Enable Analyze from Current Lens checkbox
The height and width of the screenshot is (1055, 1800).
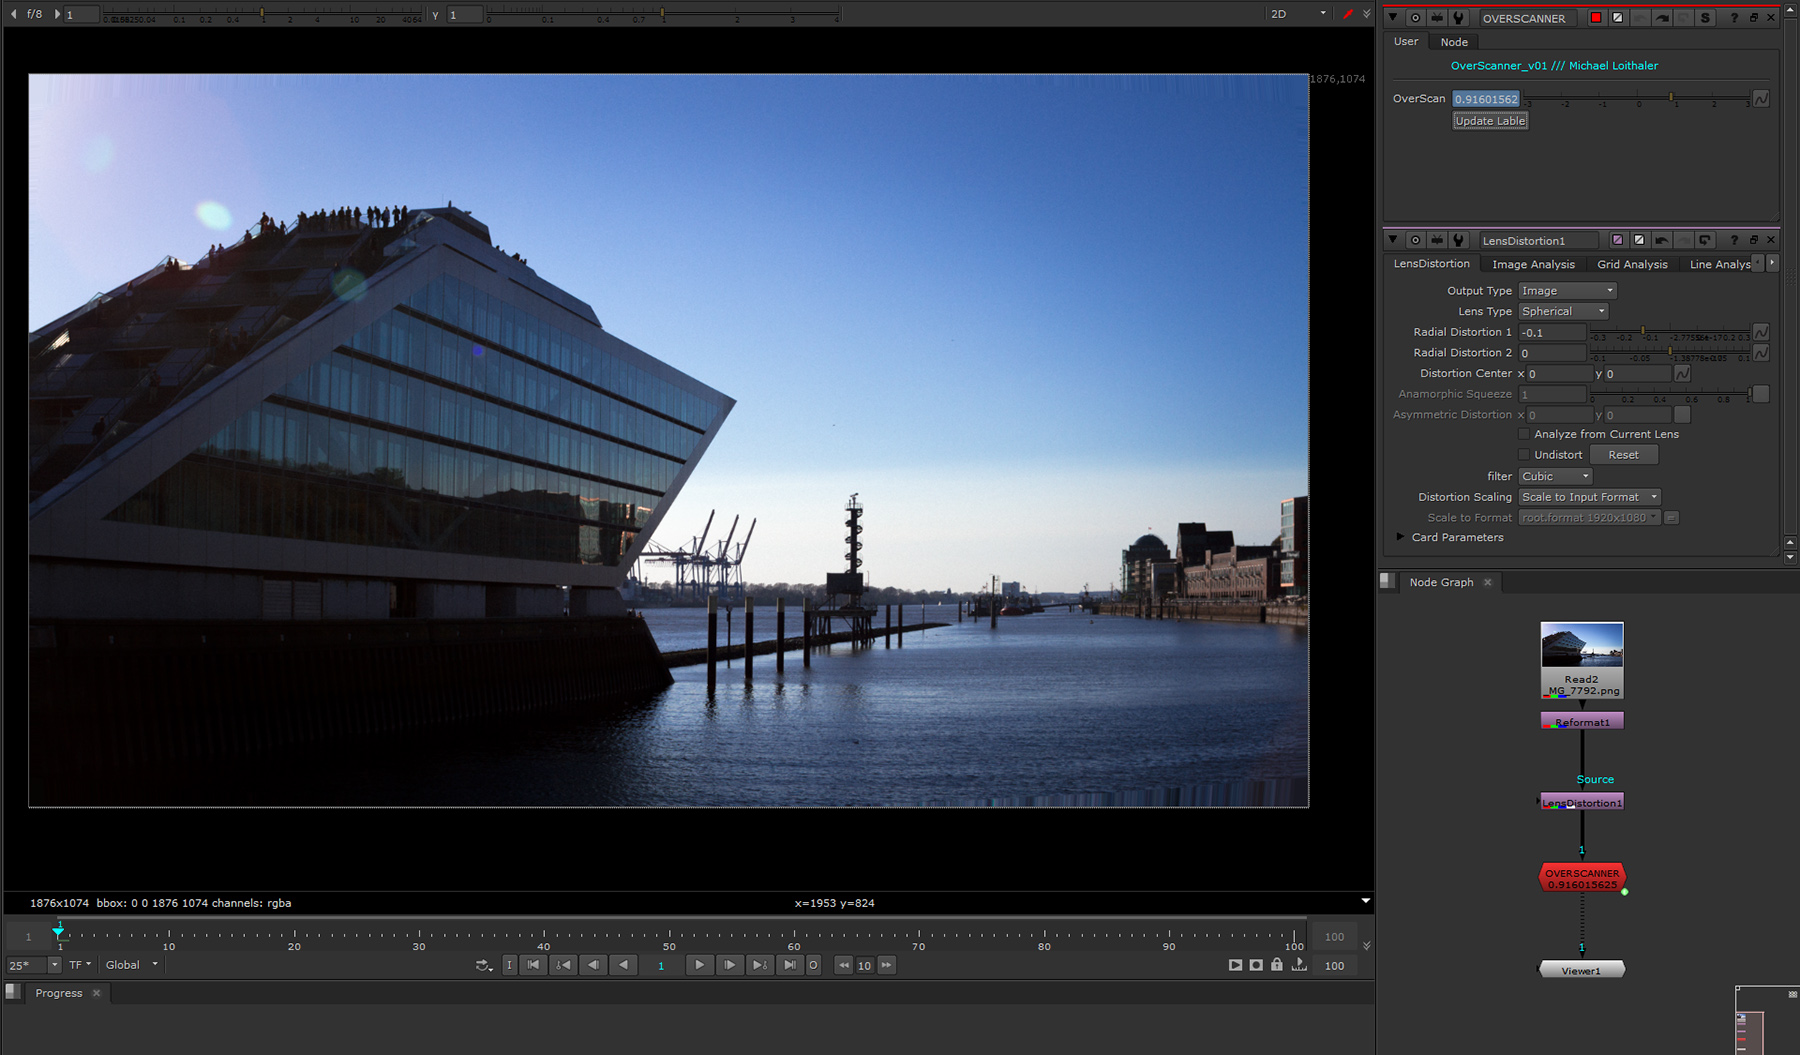[x=1524, y=434]
